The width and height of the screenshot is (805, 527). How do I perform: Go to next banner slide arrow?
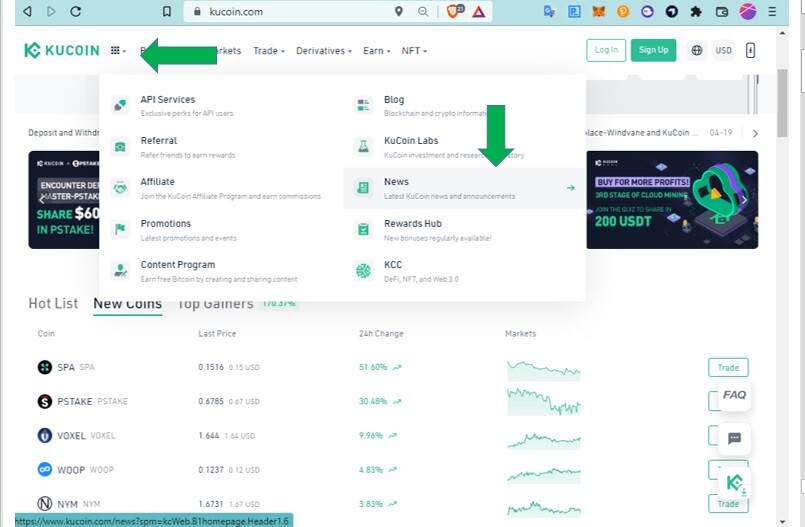click(x=743, y=200)
